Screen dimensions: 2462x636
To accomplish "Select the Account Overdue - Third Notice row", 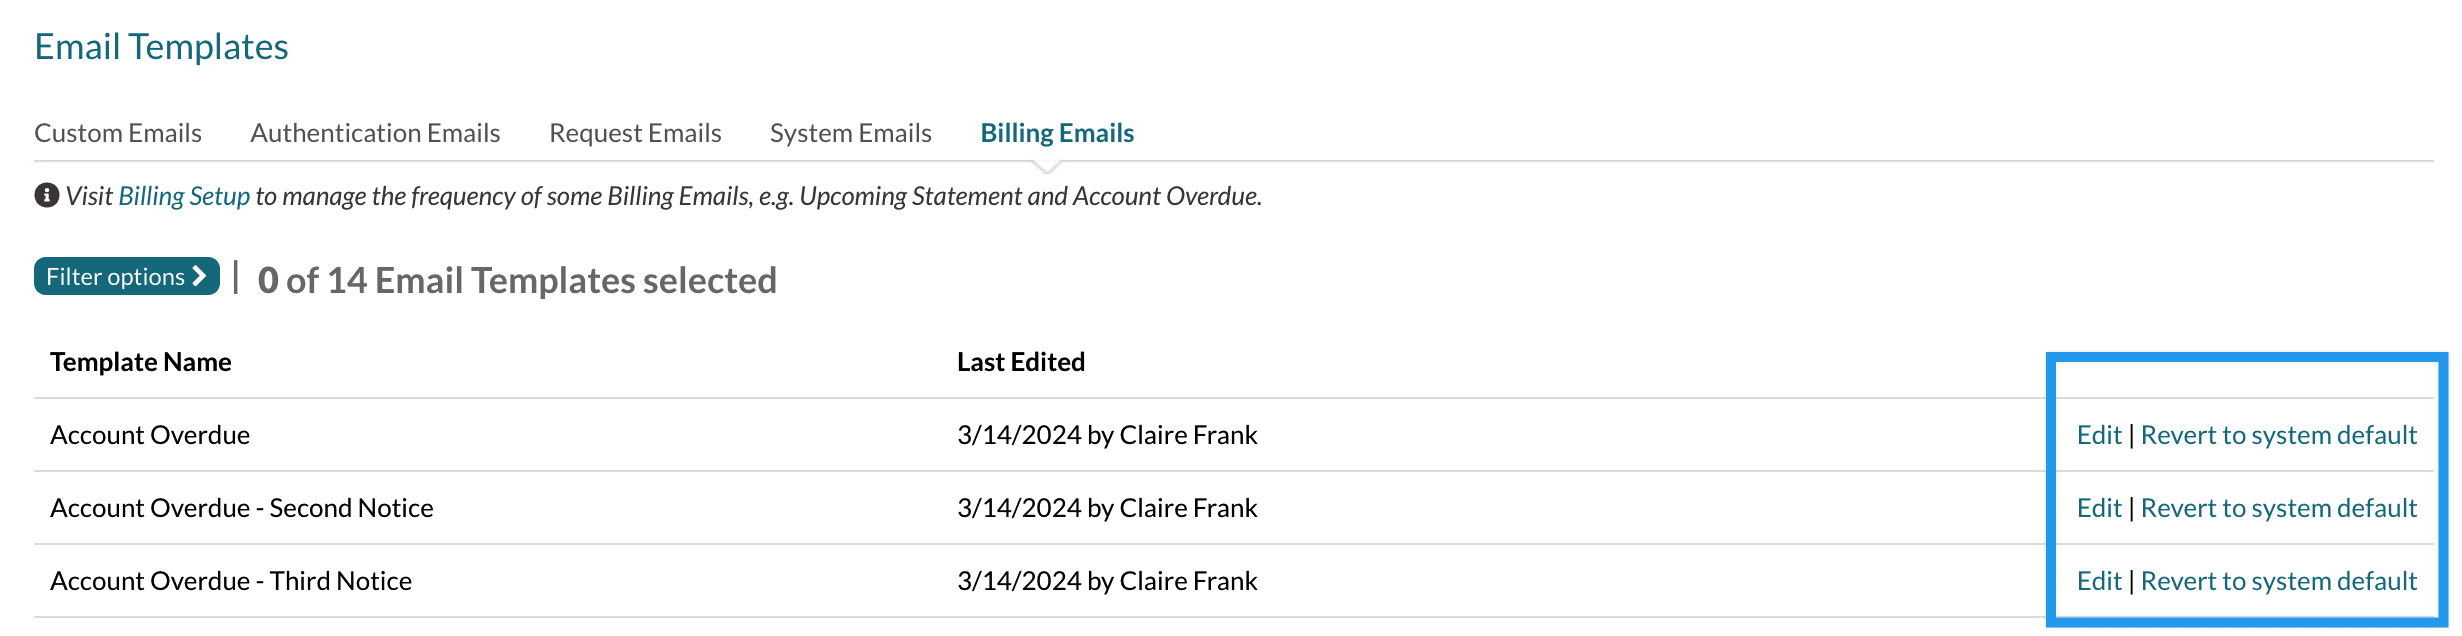I will tap(231, 581).
